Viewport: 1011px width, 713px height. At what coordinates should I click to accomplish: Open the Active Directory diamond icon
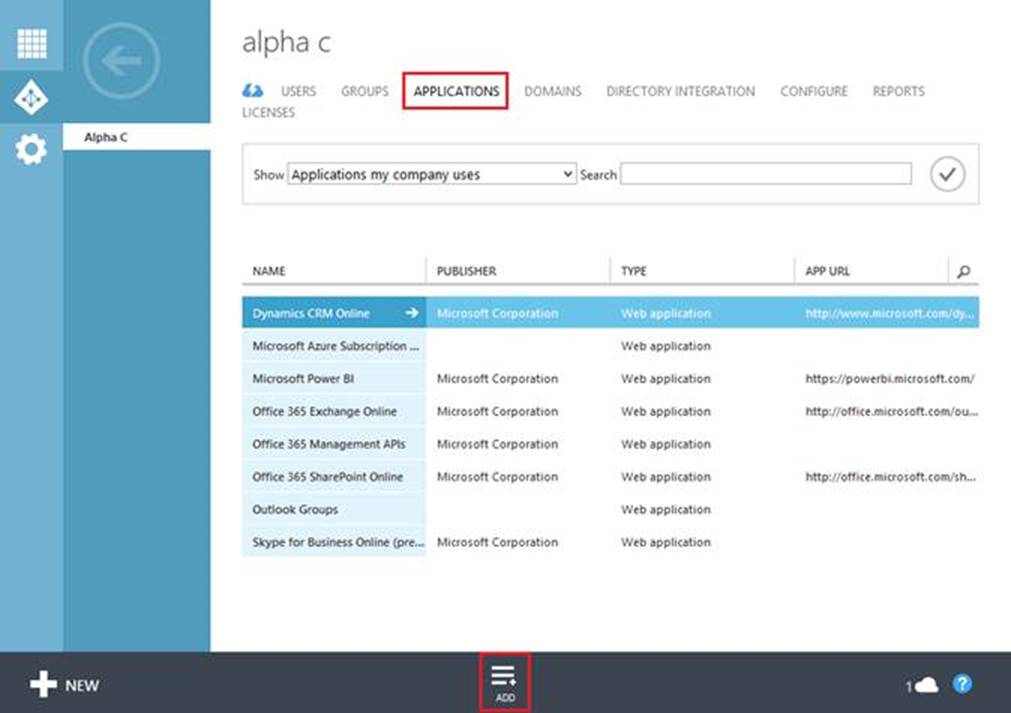[31, 98]
